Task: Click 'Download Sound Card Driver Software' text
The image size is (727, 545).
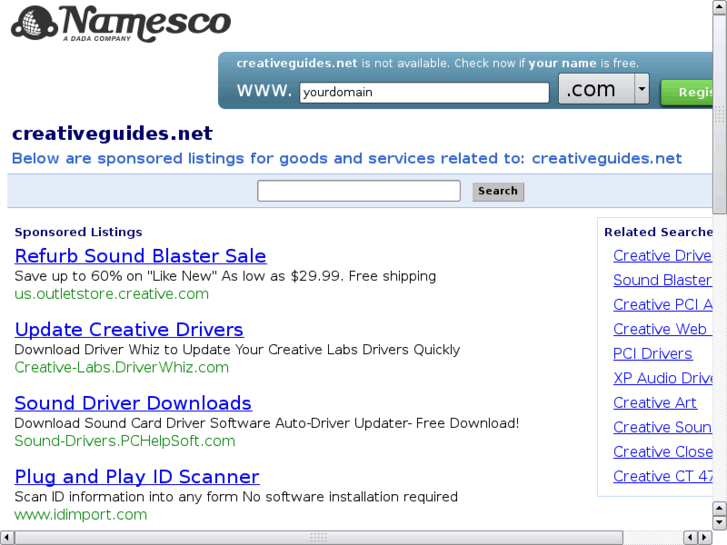Action: pos(267,423)
